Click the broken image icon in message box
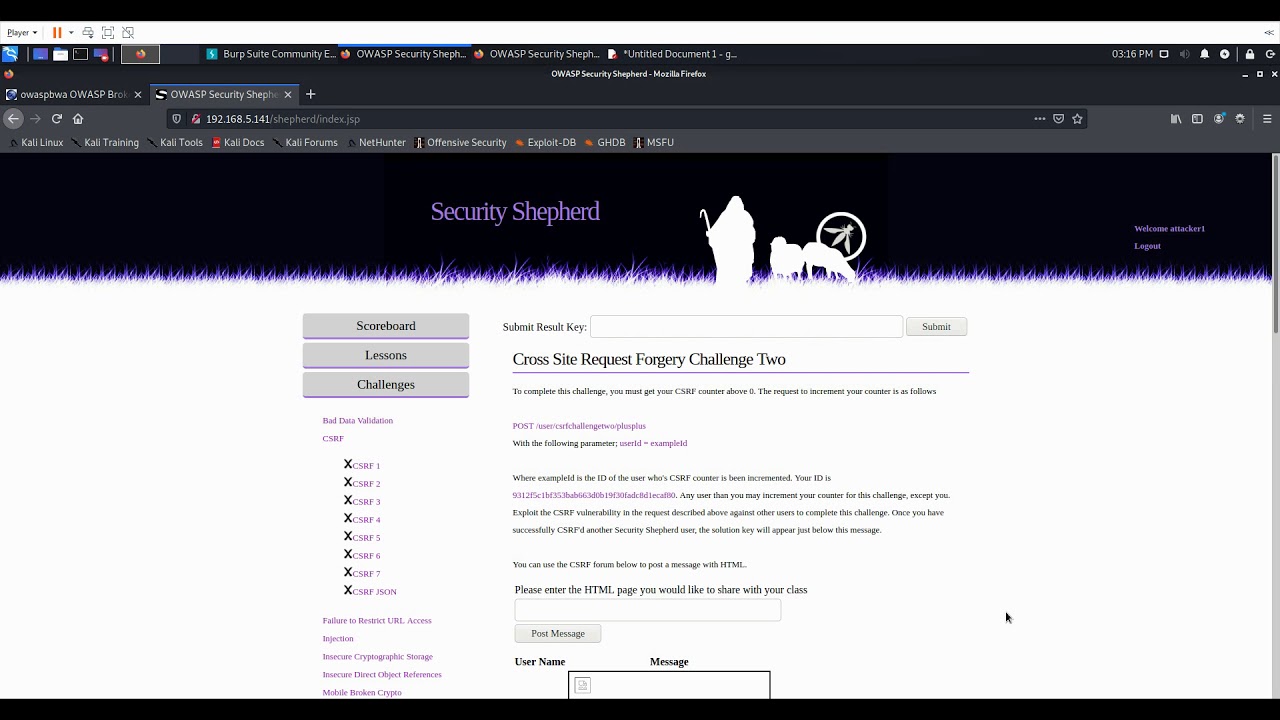1280x720 pixels. pos(583,685)
